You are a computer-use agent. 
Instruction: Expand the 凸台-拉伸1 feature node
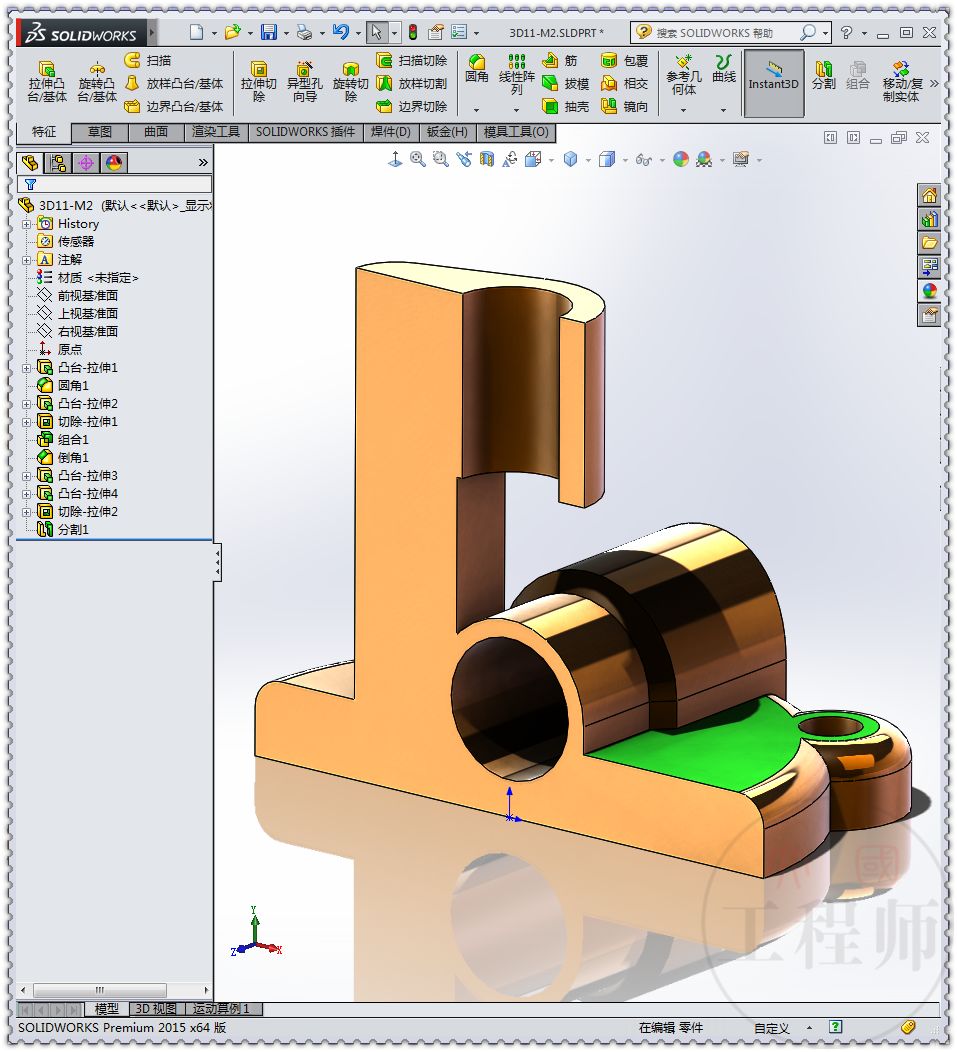point(26,368)
